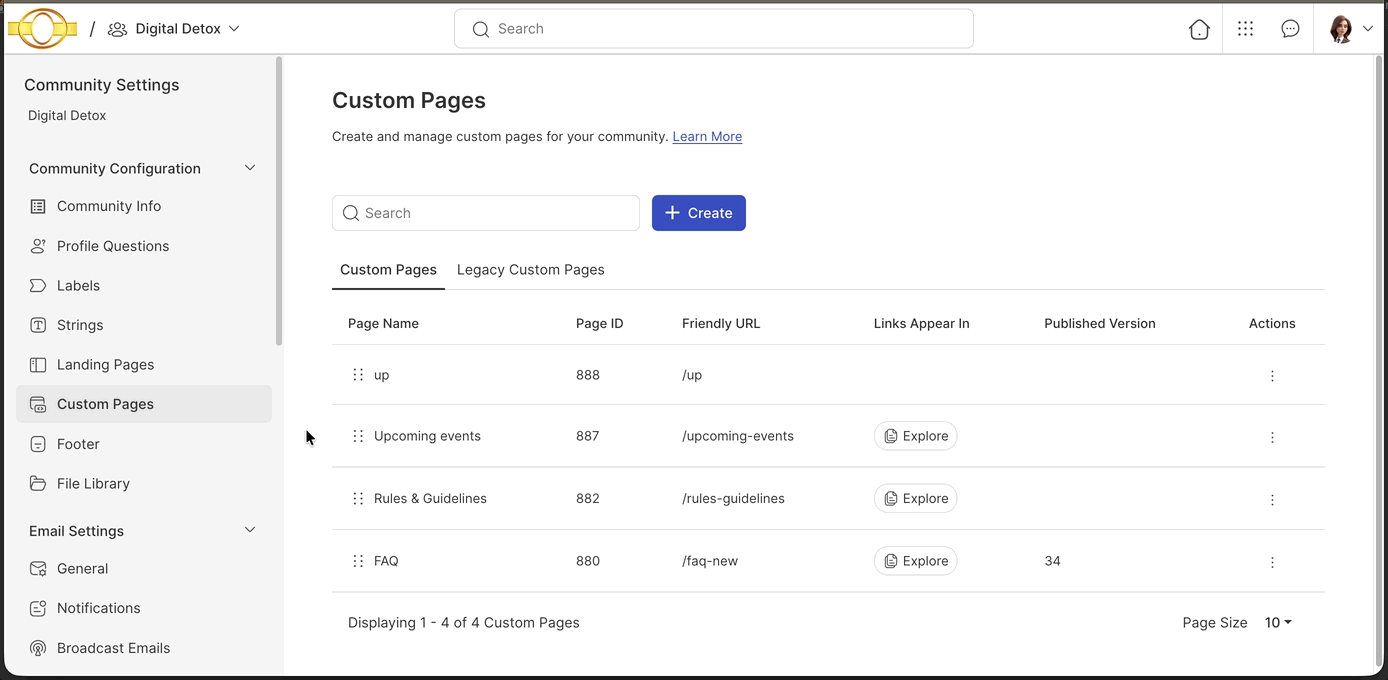This screenshot has height=680, width=1388.
Task: Collapse the Email Settings section
Action: pos(249,530)
